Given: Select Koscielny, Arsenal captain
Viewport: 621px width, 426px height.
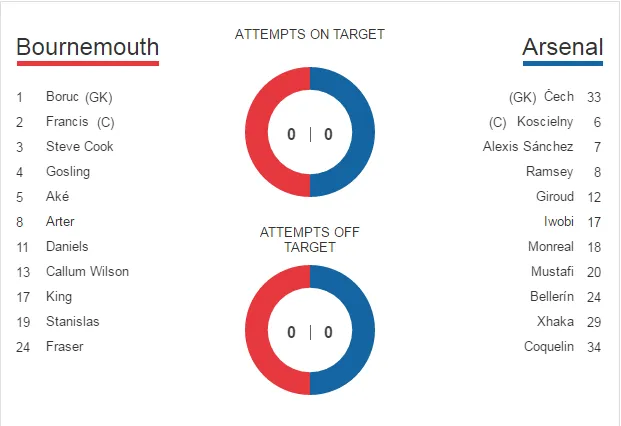Looking at the screenshot, I should click(x=545, y=122).
